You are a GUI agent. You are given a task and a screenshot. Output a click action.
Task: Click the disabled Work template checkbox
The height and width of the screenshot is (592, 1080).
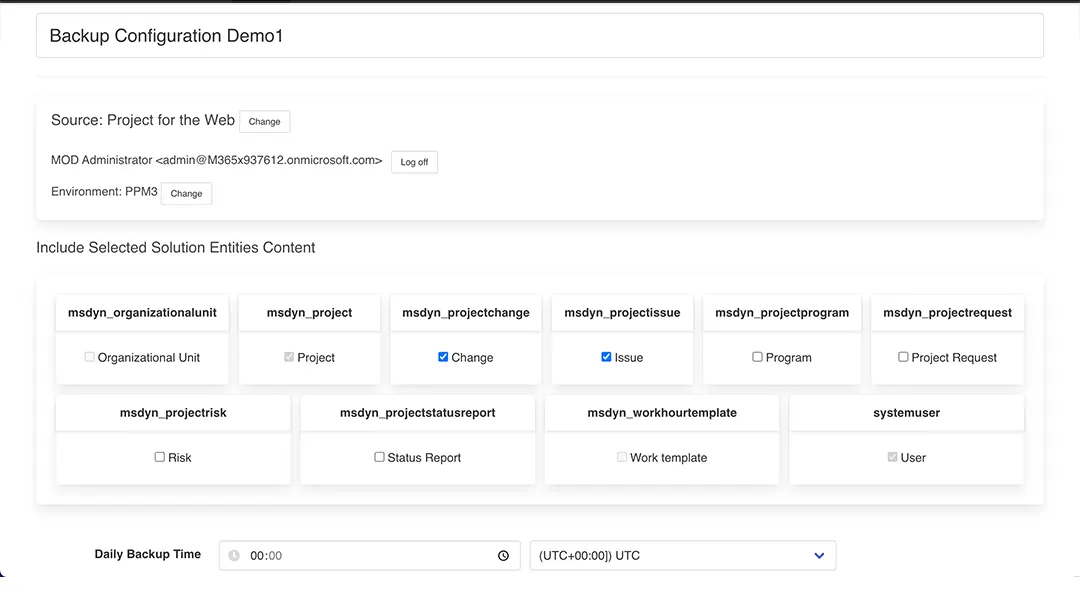pyautogui.click(x=622, y=457)
